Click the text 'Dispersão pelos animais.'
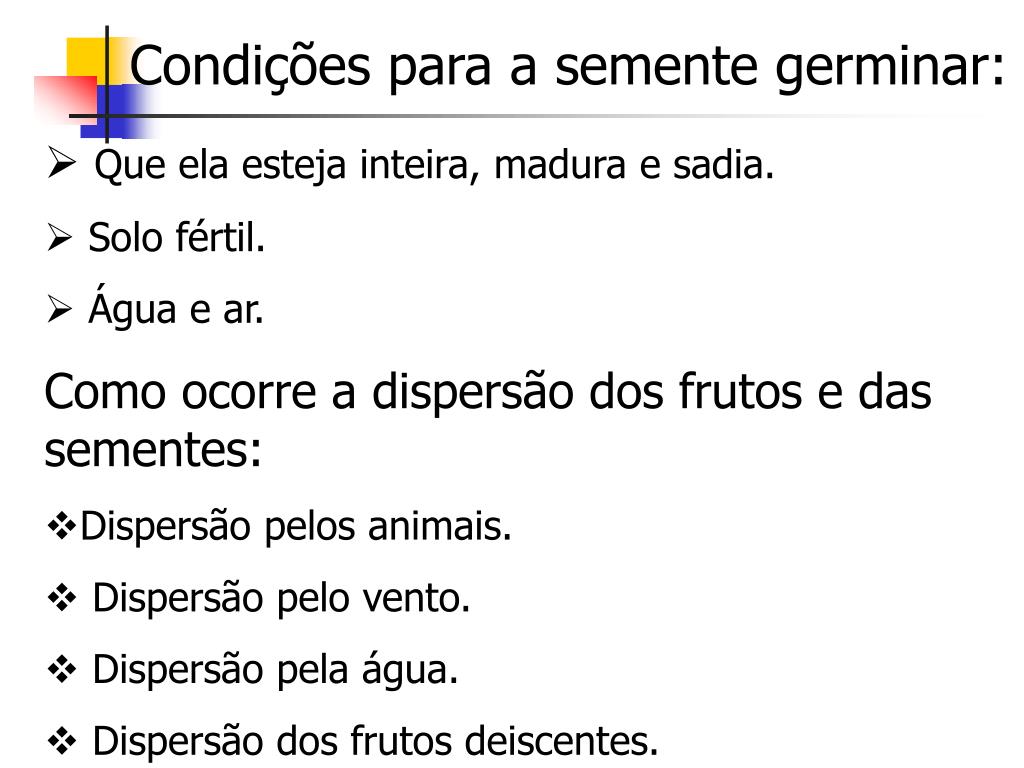 (x=296, y=526)
